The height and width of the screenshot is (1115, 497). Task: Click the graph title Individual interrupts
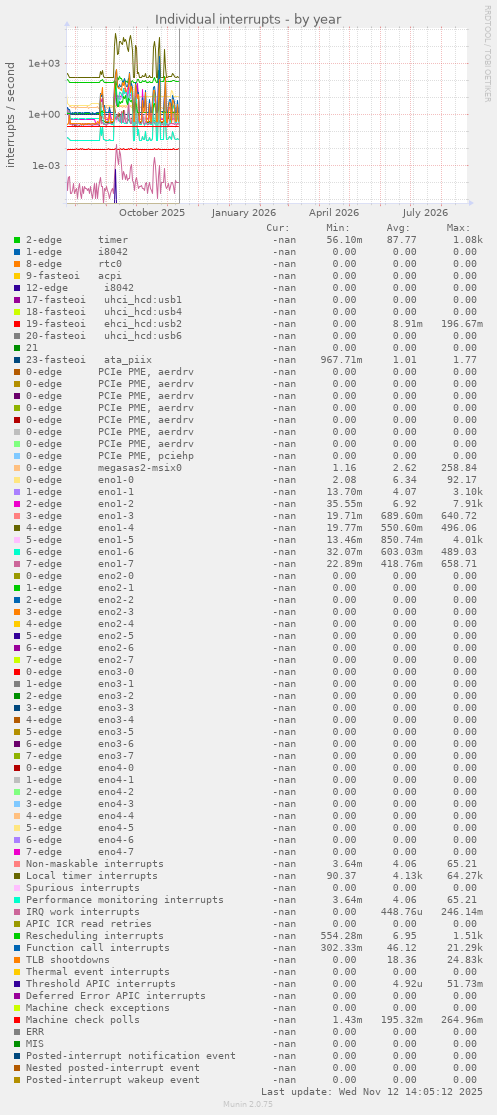coord(248,19)
